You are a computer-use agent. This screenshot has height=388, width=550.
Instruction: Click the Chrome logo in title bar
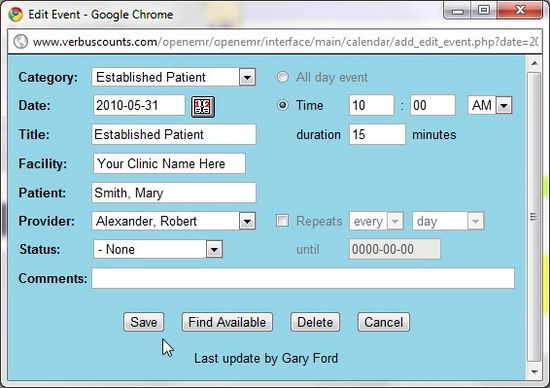click(x=16, y=14)
